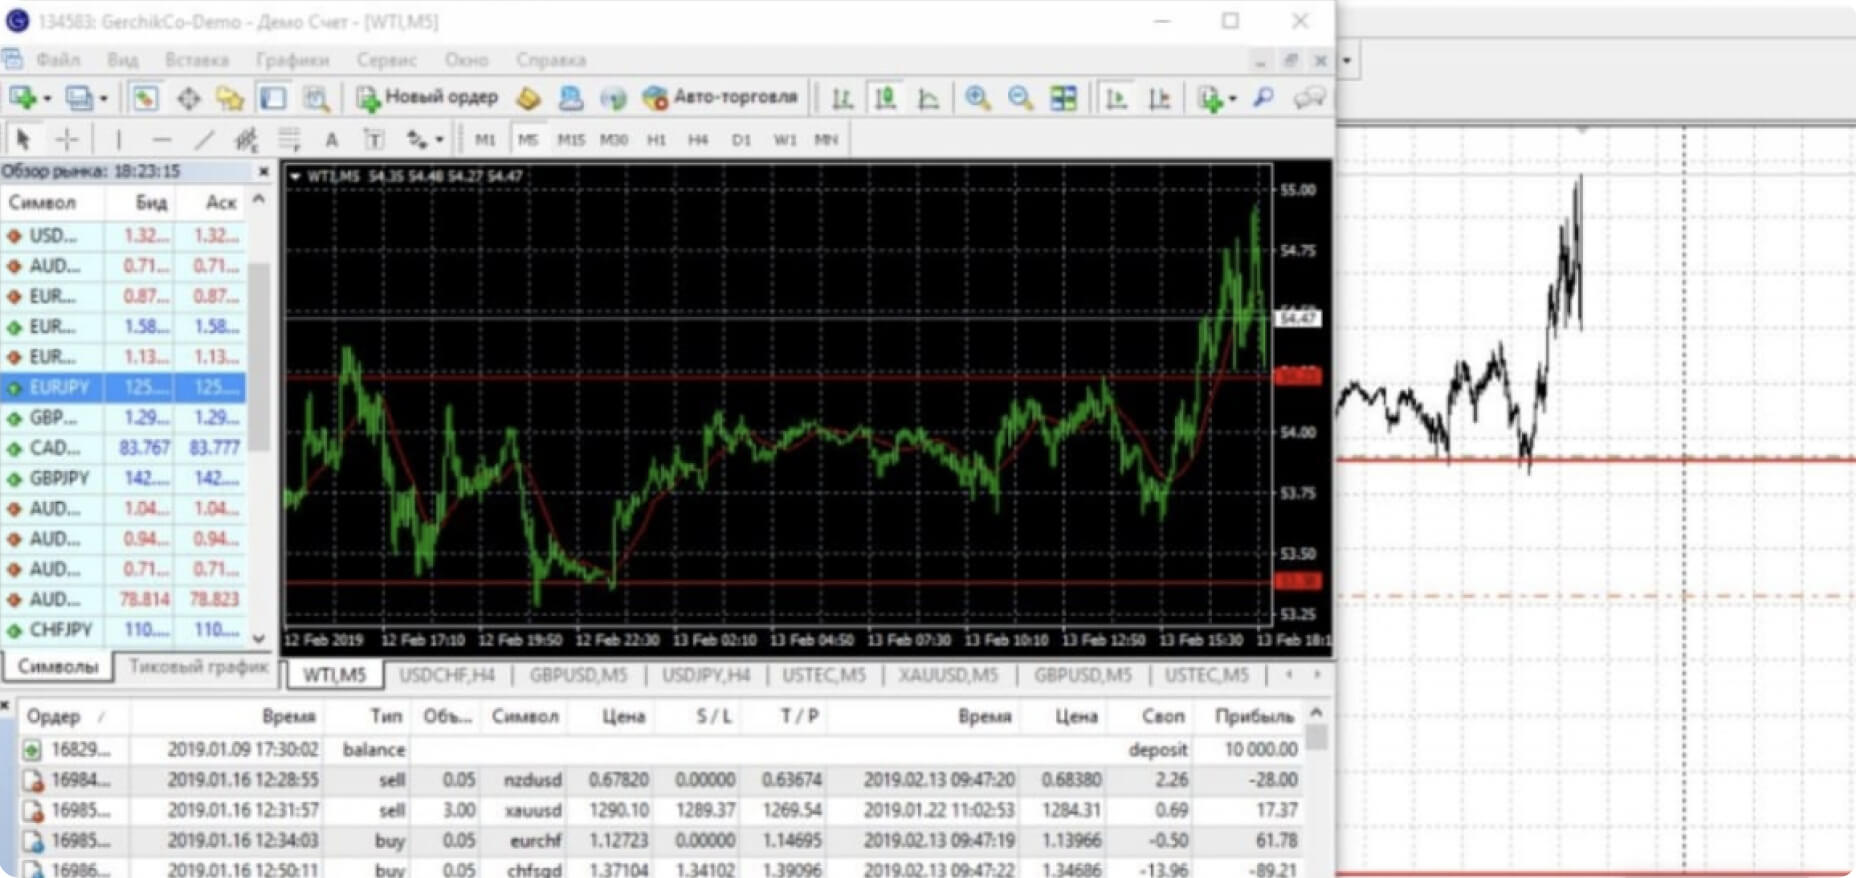Select the horizontal line drawing tool
Screen dimensions: 1856x878
[161, 139]
